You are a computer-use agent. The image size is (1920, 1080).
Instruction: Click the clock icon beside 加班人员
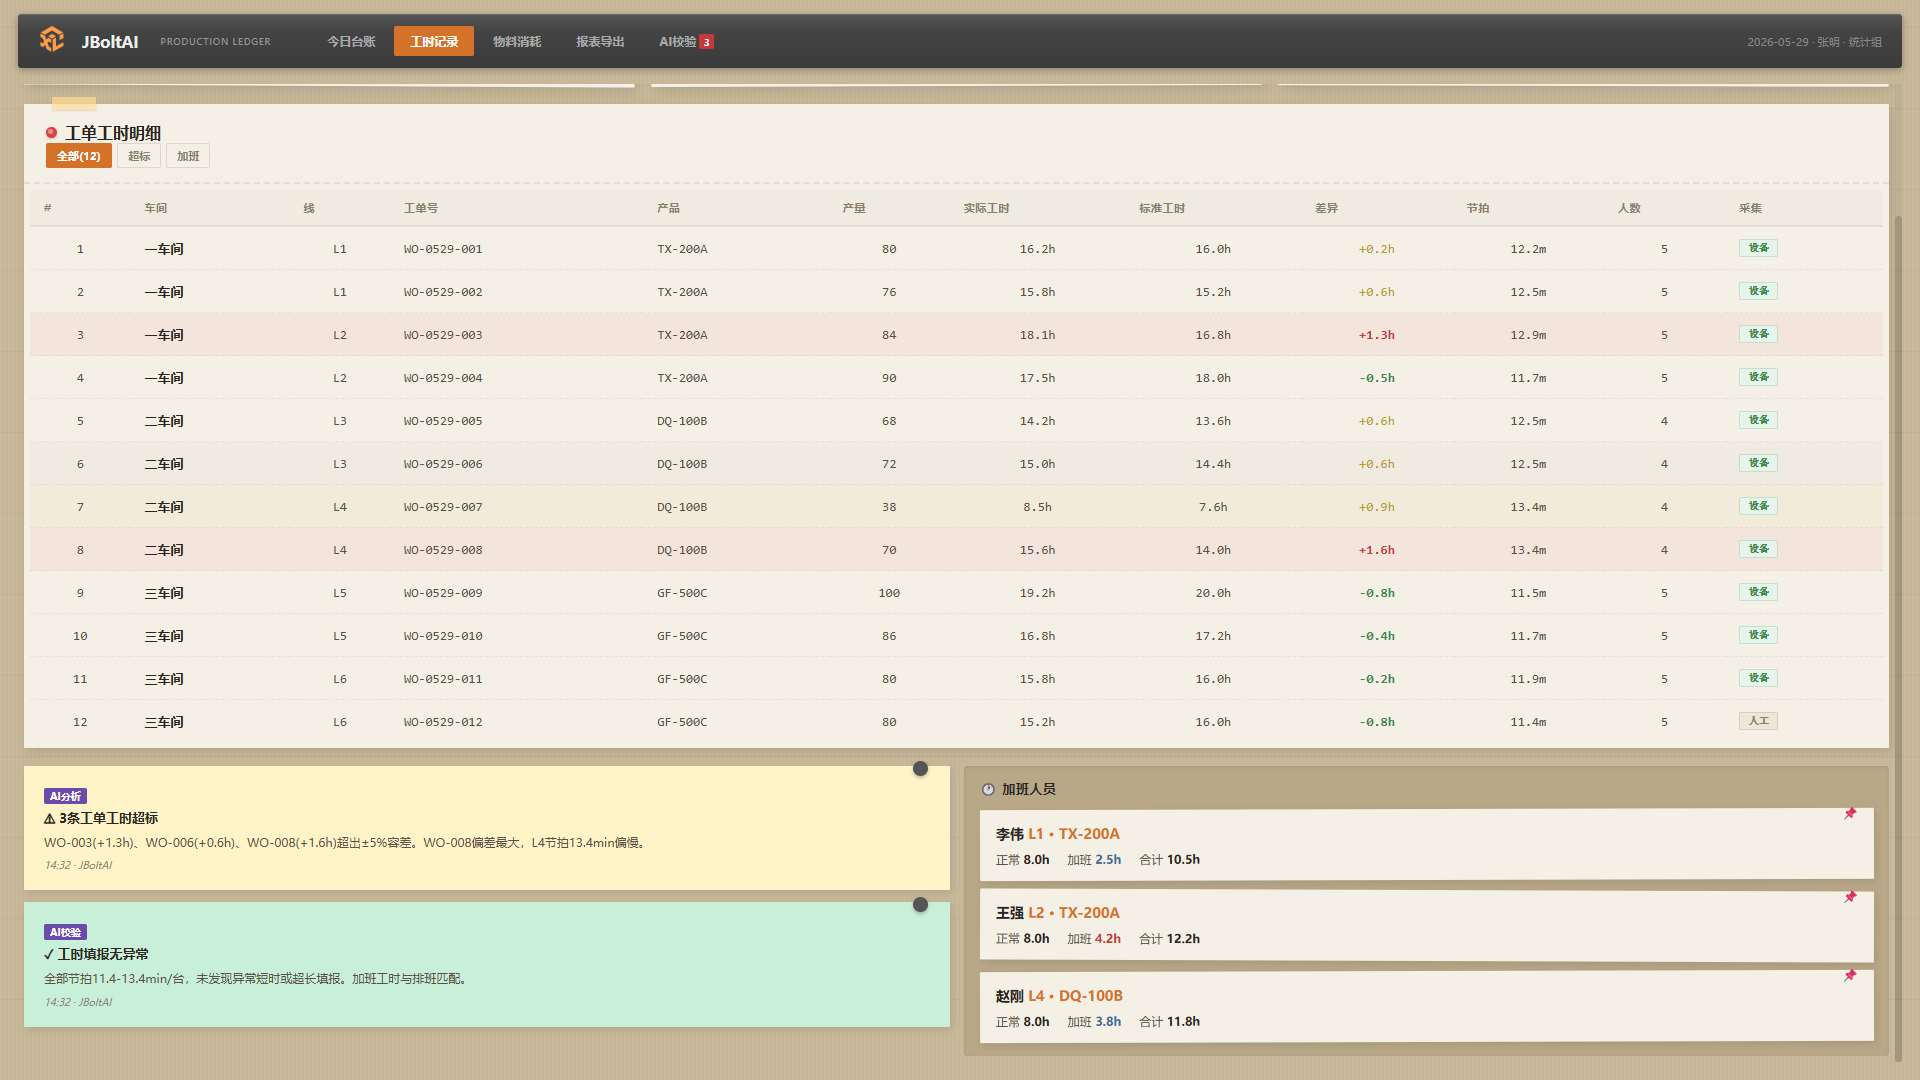coord(988,789)
